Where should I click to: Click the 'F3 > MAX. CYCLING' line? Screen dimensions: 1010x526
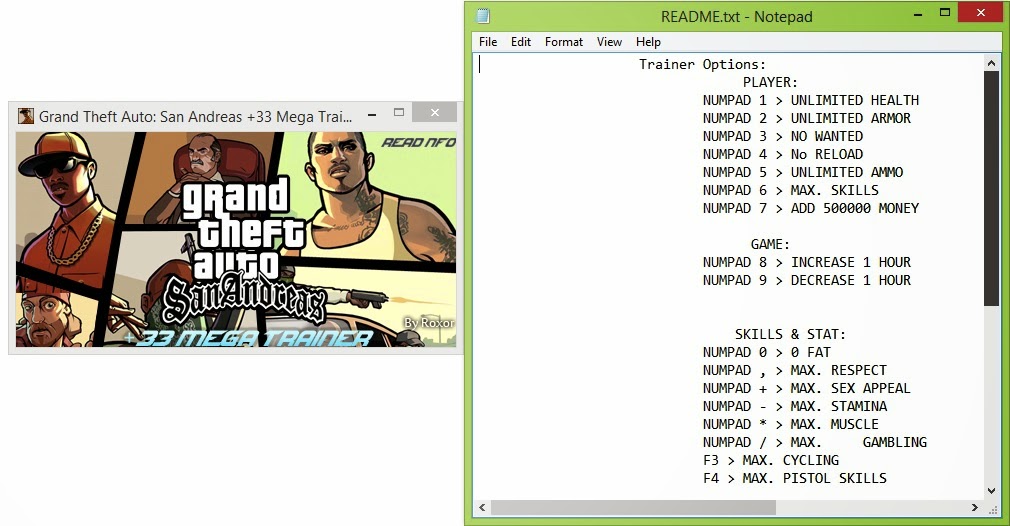point(771,461)
